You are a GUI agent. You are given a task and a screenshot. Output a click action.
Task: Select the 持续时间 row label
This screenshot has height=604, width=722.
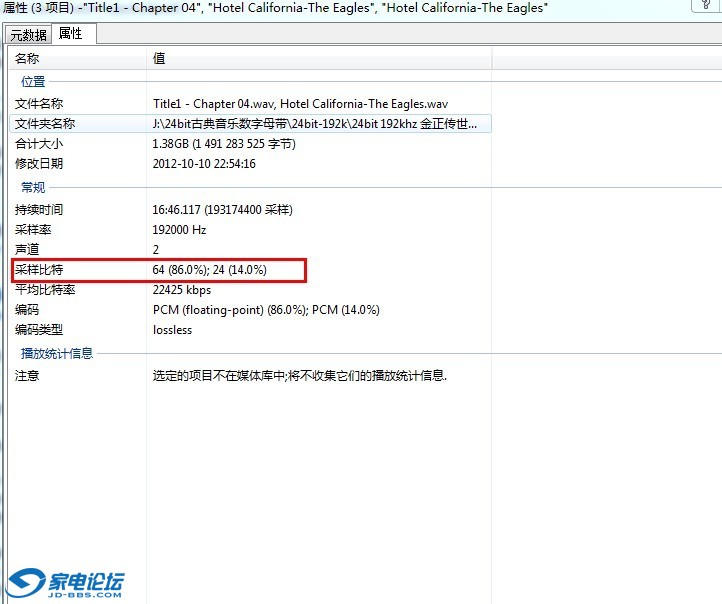pos(39,209)
